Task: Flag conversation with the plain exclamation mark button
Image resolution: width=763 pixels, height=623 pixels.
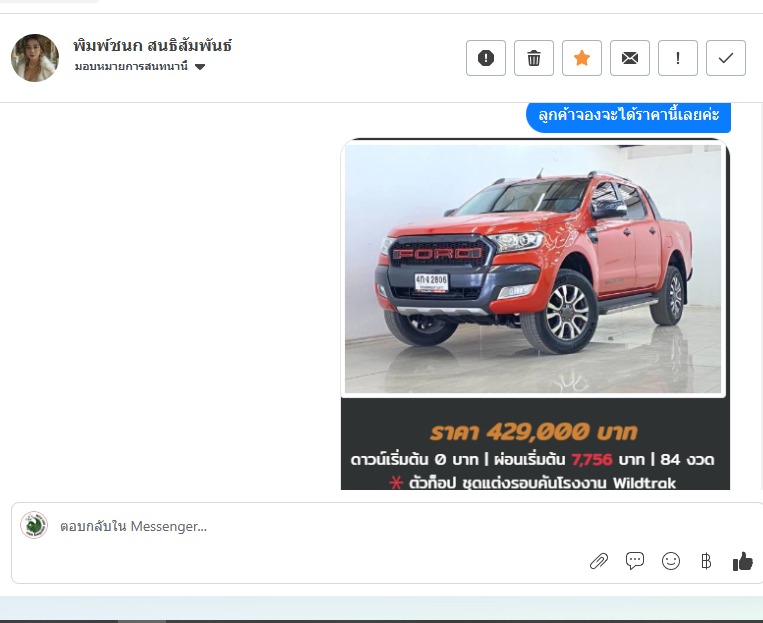Action: [678, 58]
